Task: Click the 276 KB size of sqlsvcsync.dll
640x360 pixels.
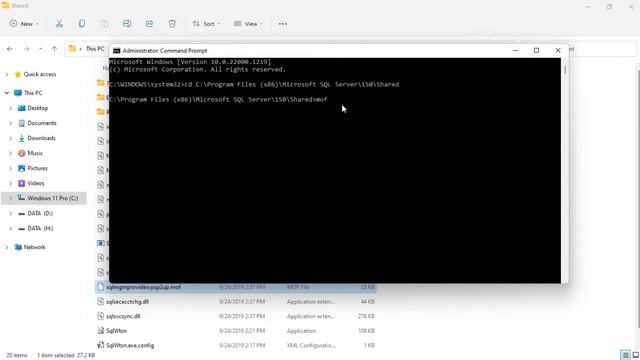Action: (x=366, y=316)
